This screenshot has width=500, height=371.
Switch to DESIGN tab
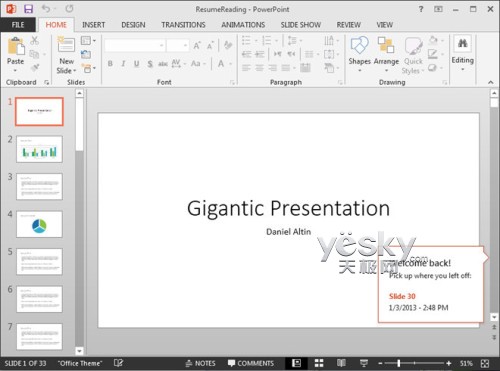[133, 25]
